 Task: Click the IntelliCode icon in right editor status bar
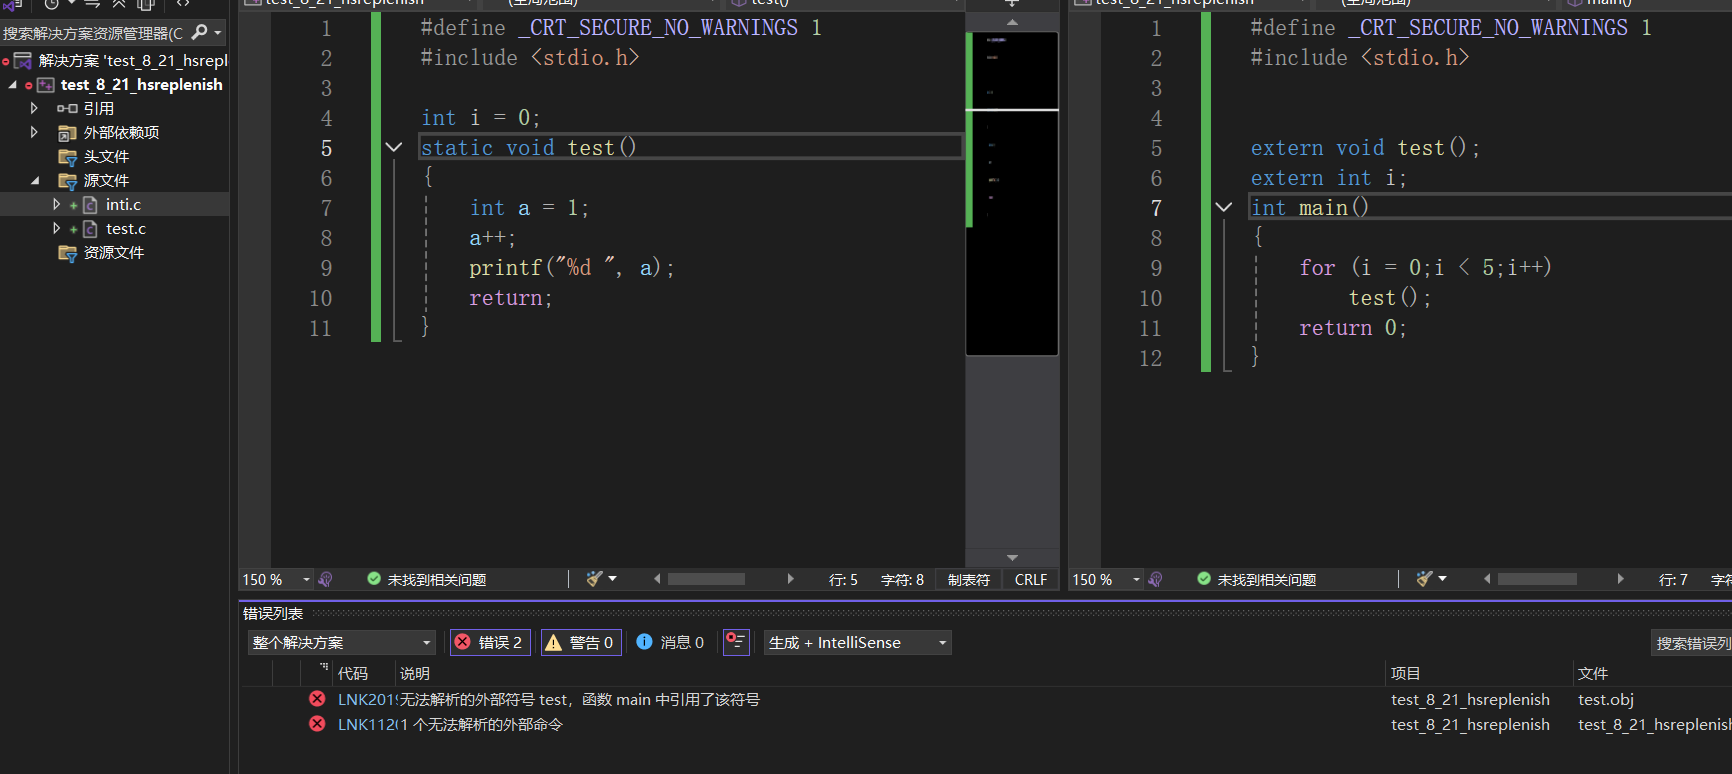click(x=1155, y=579)
